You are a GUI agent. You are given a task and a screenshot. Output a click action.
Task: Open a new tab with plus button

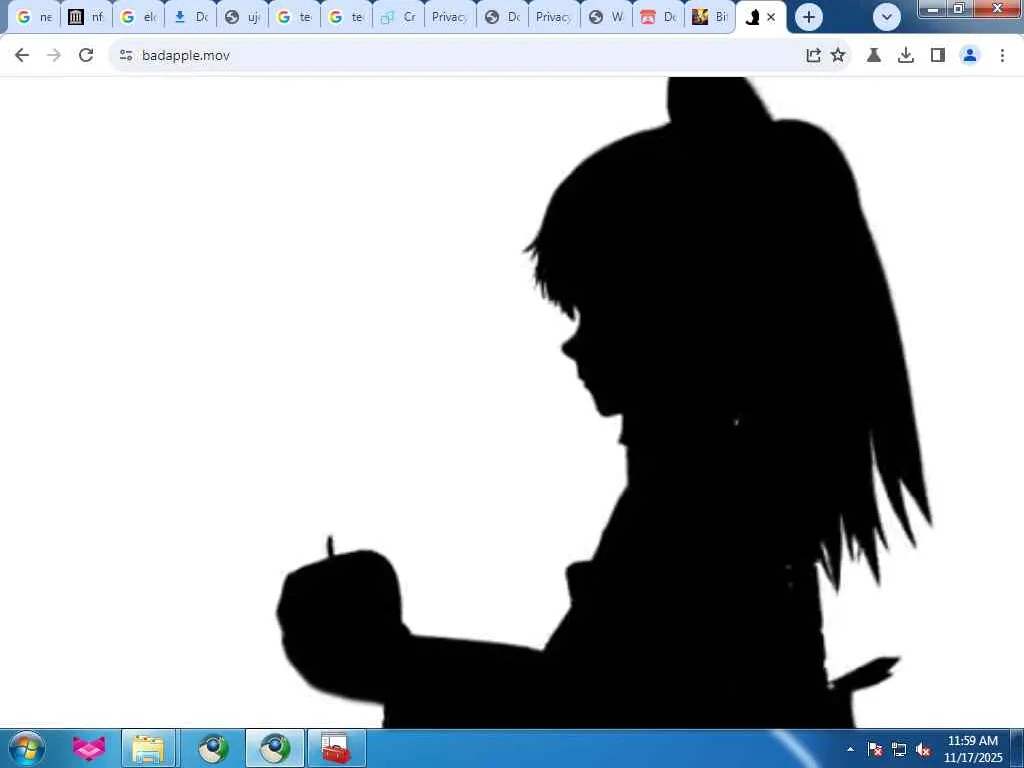click(808, 17)
